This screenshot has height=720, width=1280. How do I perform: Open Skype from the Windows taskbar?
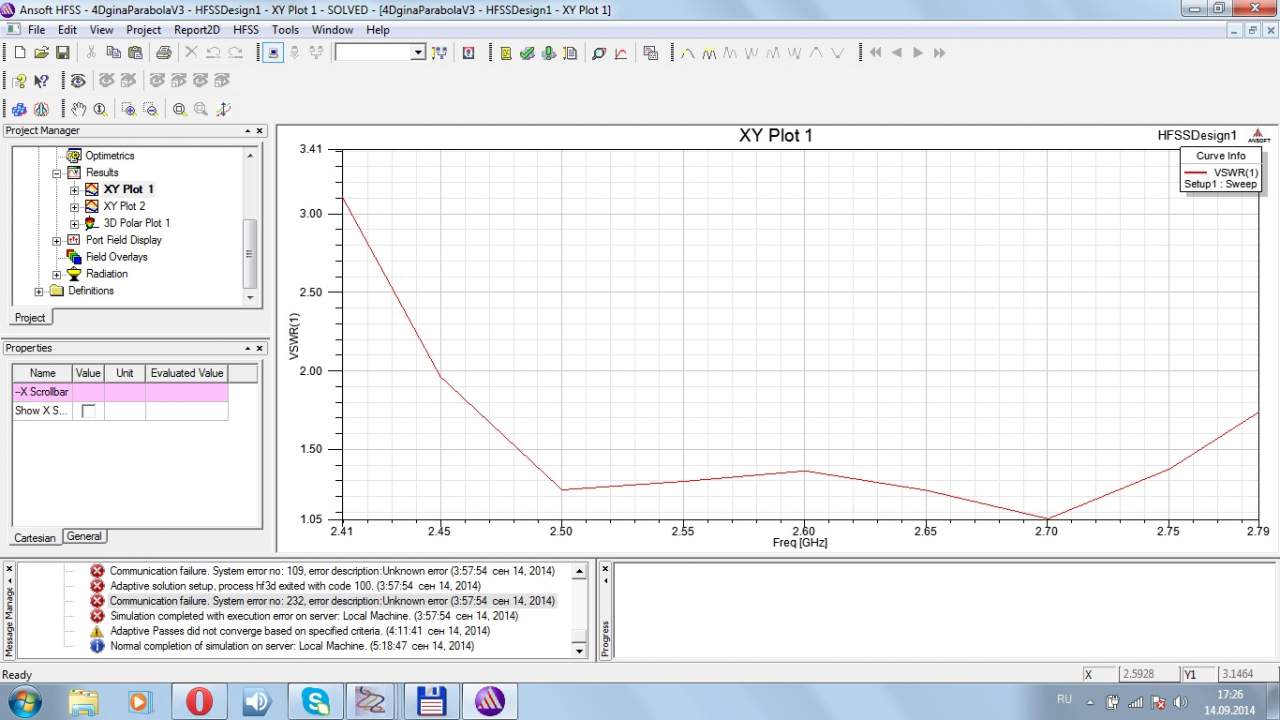pyautogui.click(x=315, y=701)
